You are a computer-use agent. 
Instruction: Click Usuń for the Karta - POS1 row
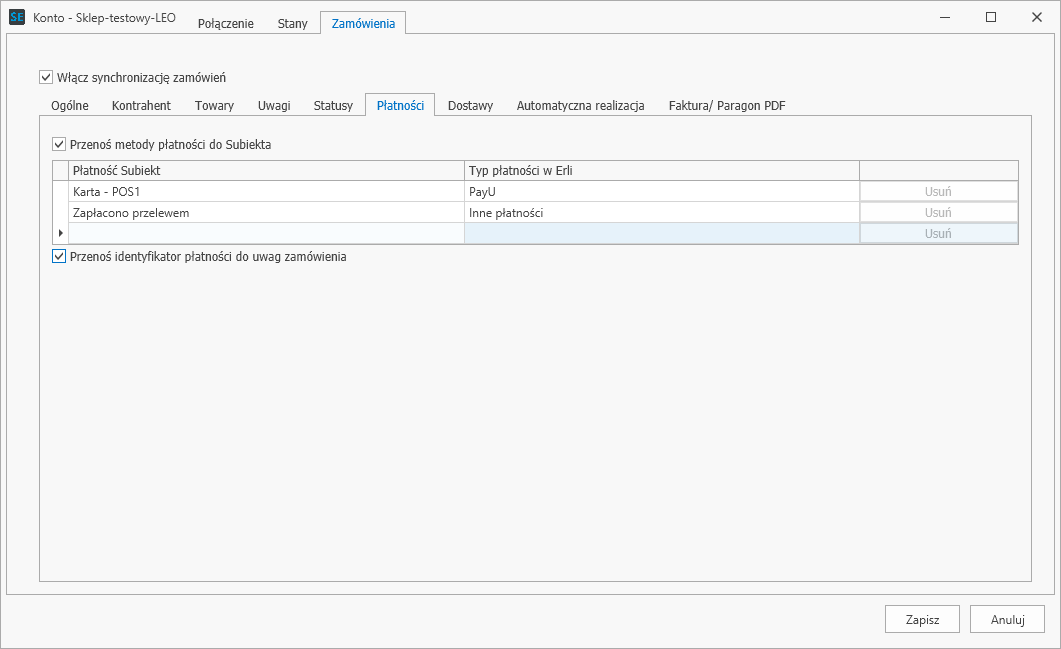(x=939, y=192)
